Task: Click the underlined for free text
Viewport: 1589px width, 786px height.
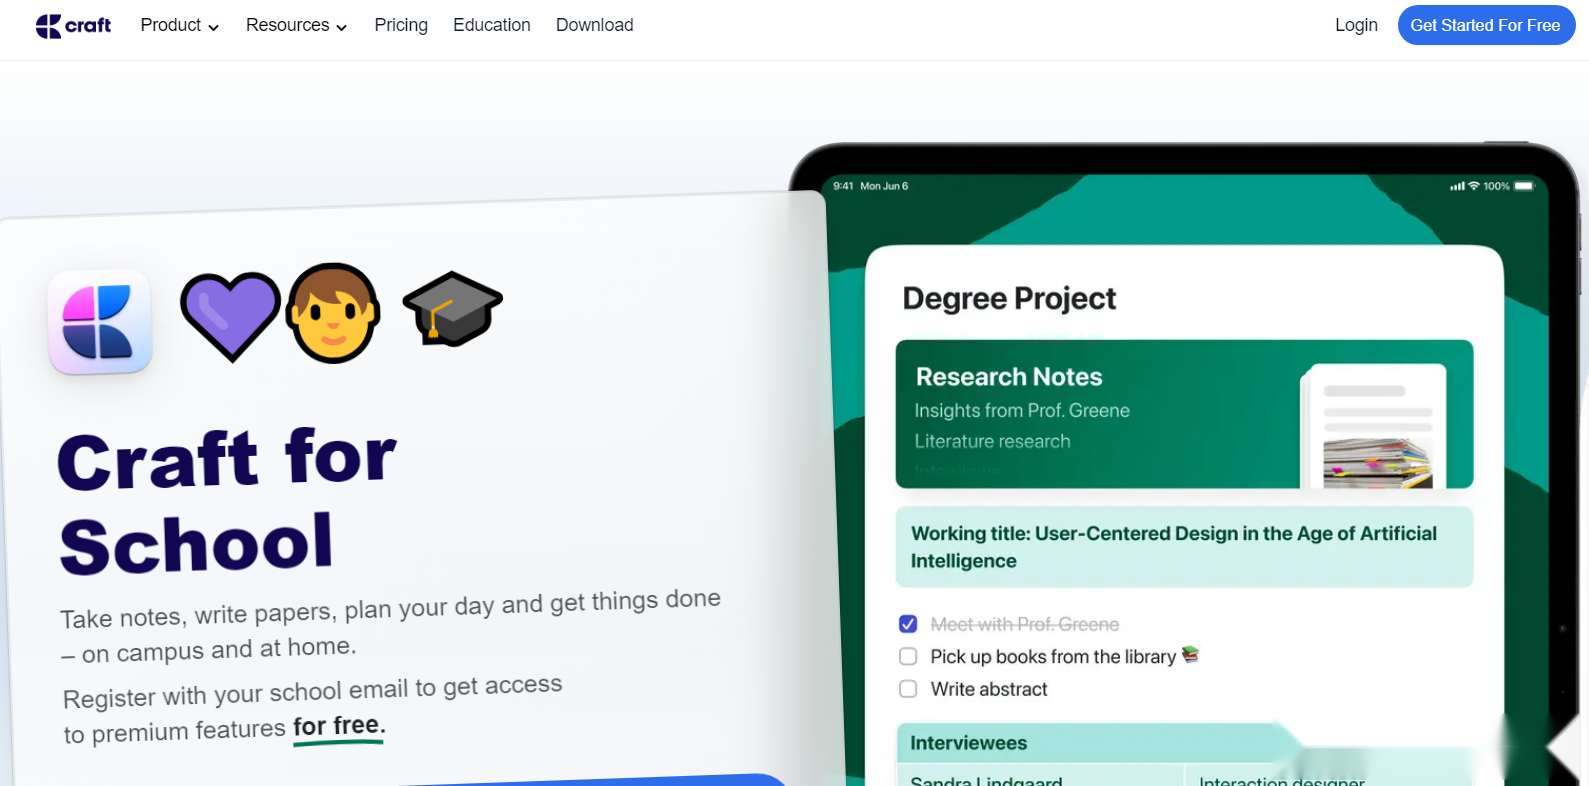Action: pyautogui.click(x=339, y=726)
